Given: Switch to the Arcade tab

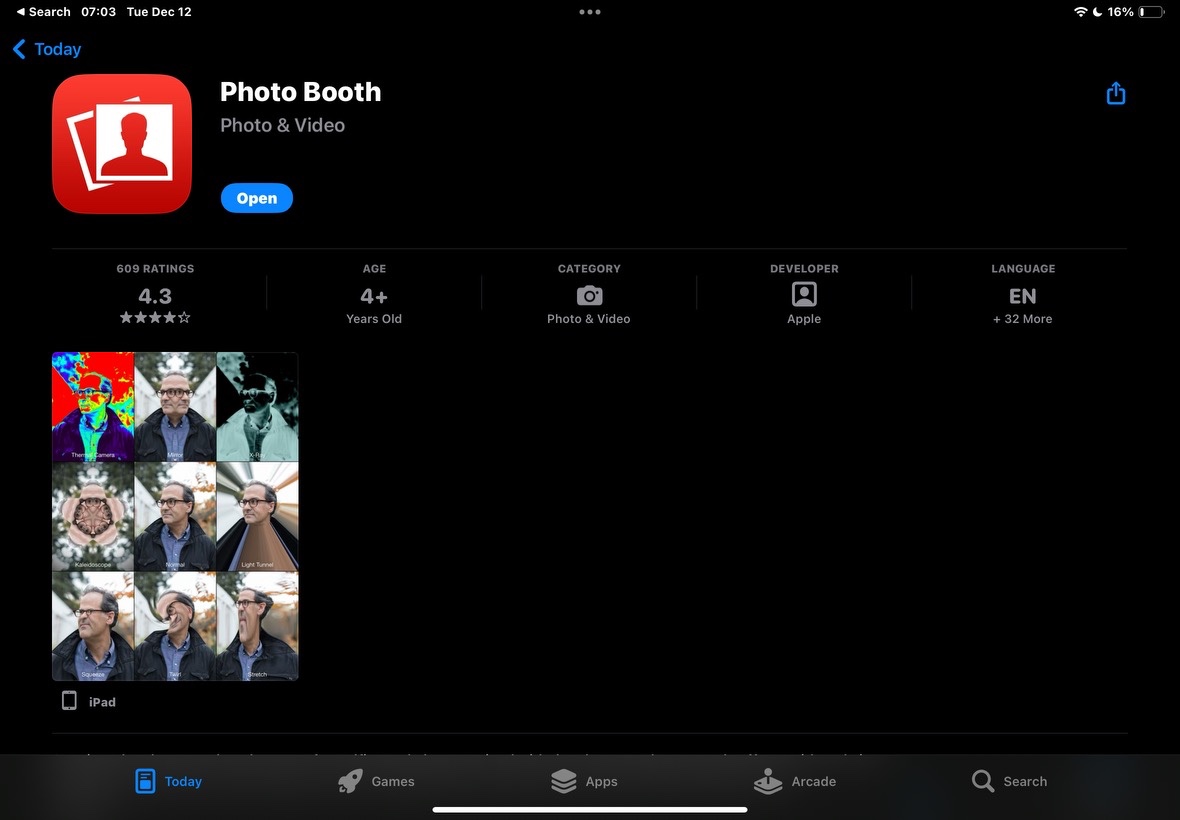Looking at the screenshot, I should 795,781.
